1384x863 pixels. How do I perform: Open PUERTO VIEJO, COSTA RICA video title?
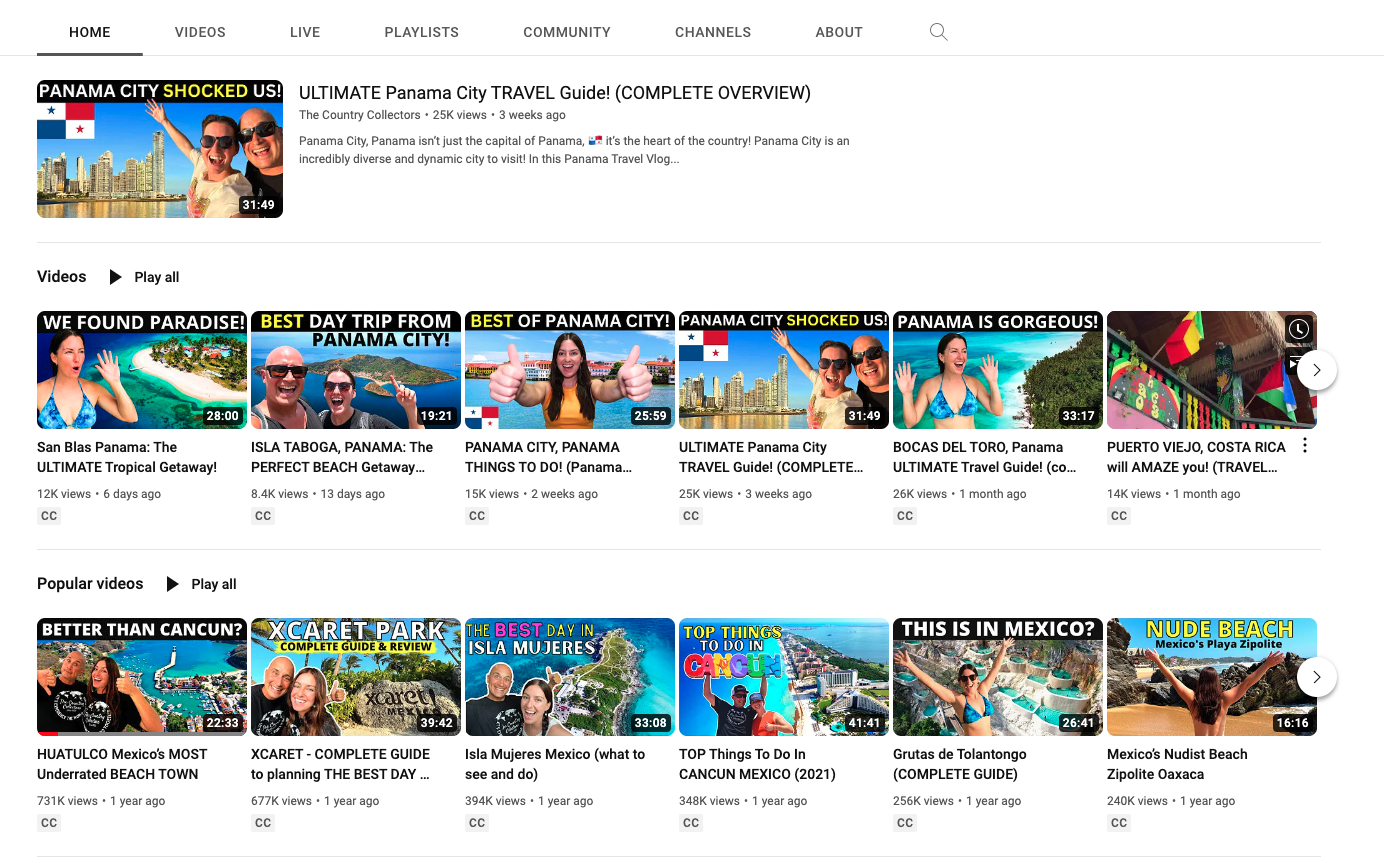pyautogui.click(x=1196, y=457)
